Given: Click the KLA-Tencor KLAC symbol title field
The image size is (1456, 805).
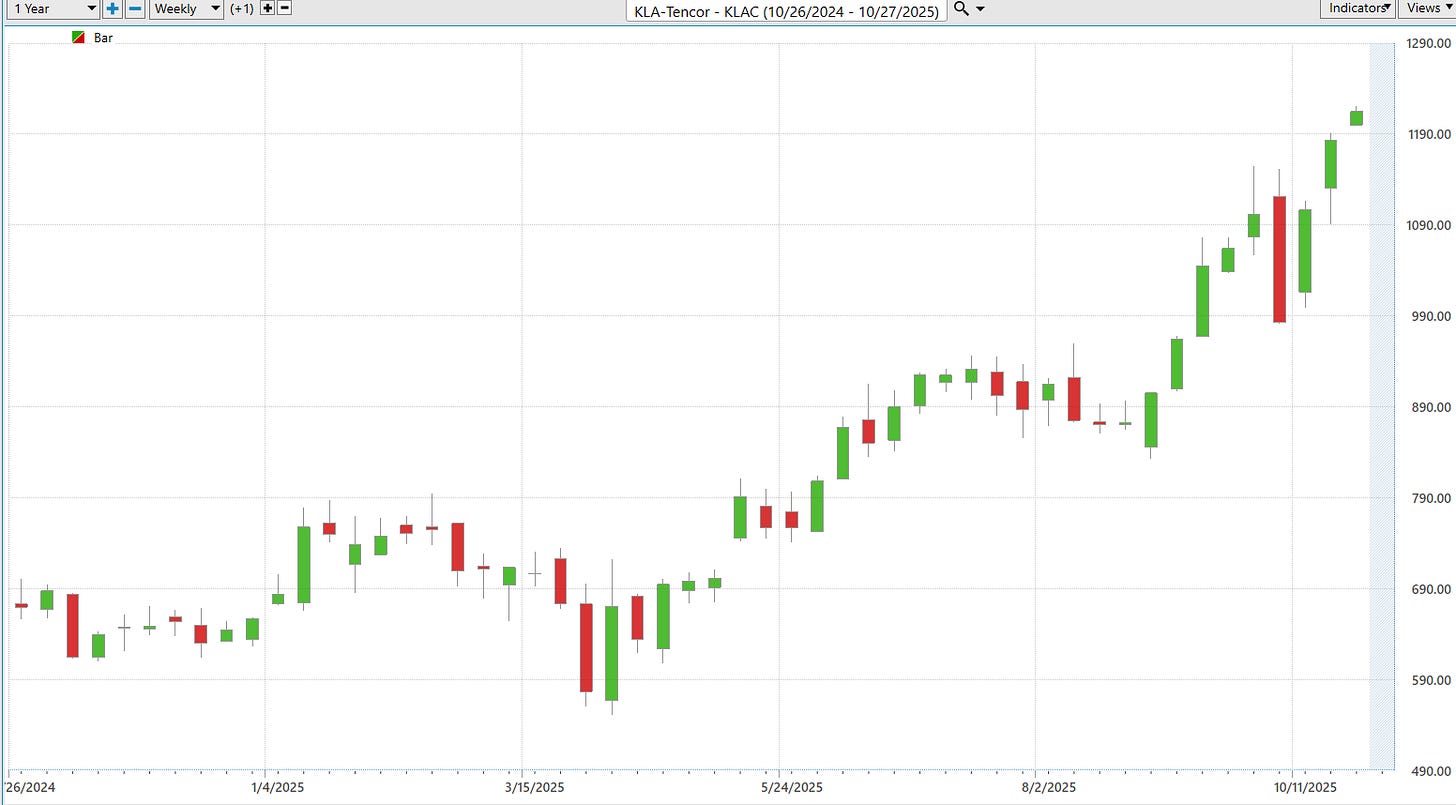Looking at the screenshot, I should click(x=786, y=10).
